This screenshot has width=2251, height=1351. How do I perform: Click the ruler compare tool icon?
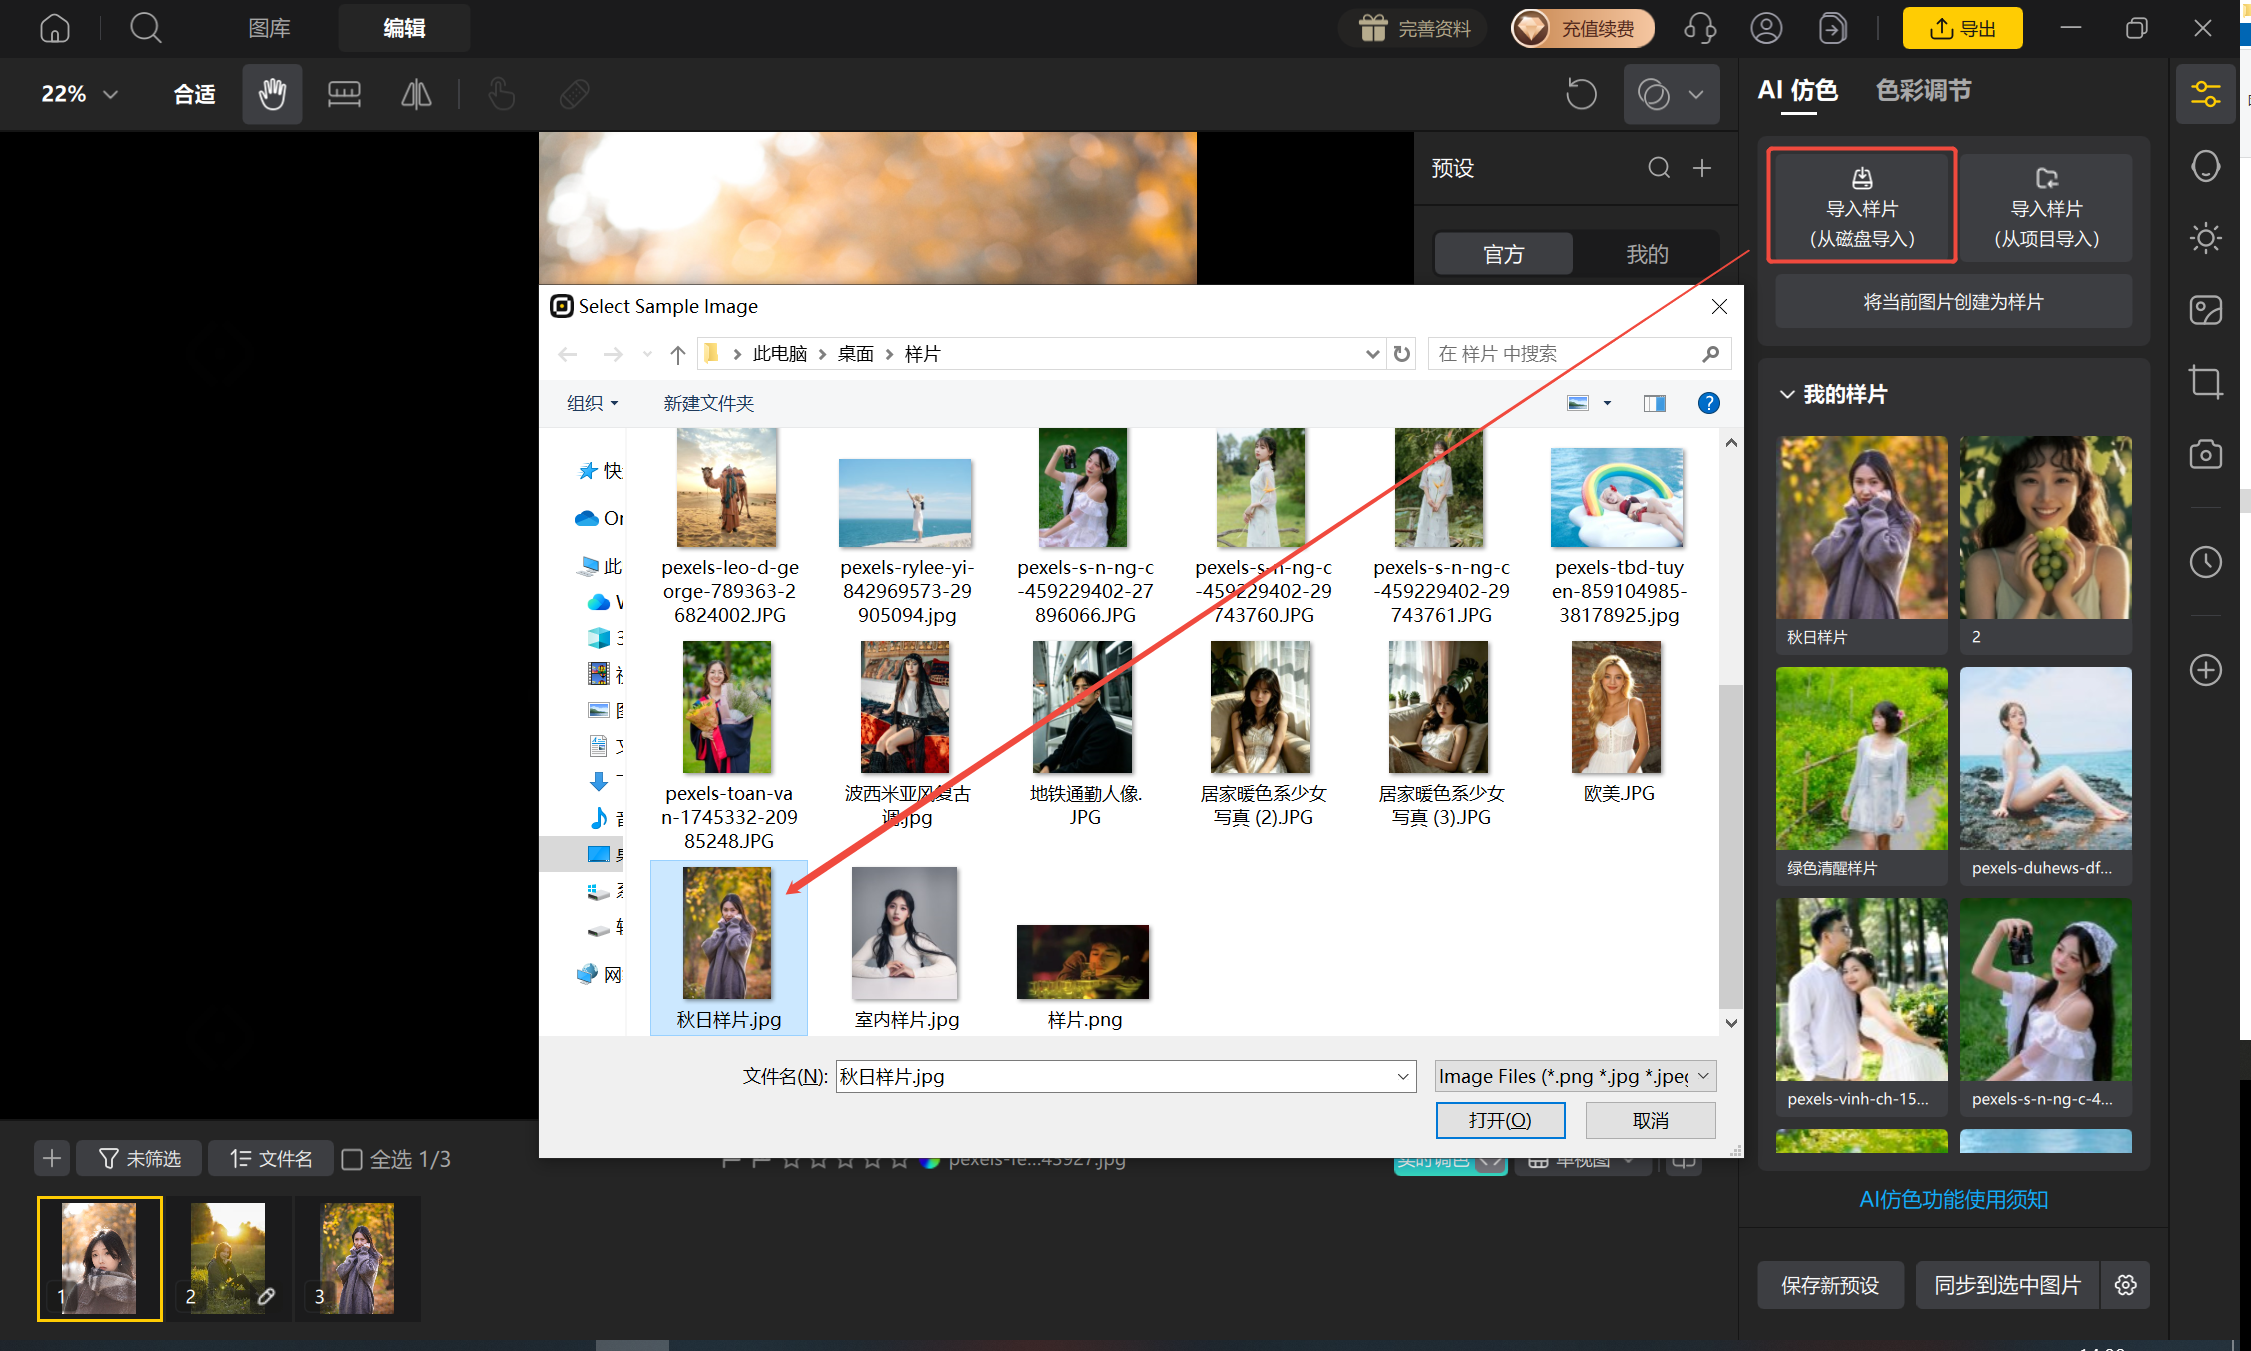click(x=344, y=94)
